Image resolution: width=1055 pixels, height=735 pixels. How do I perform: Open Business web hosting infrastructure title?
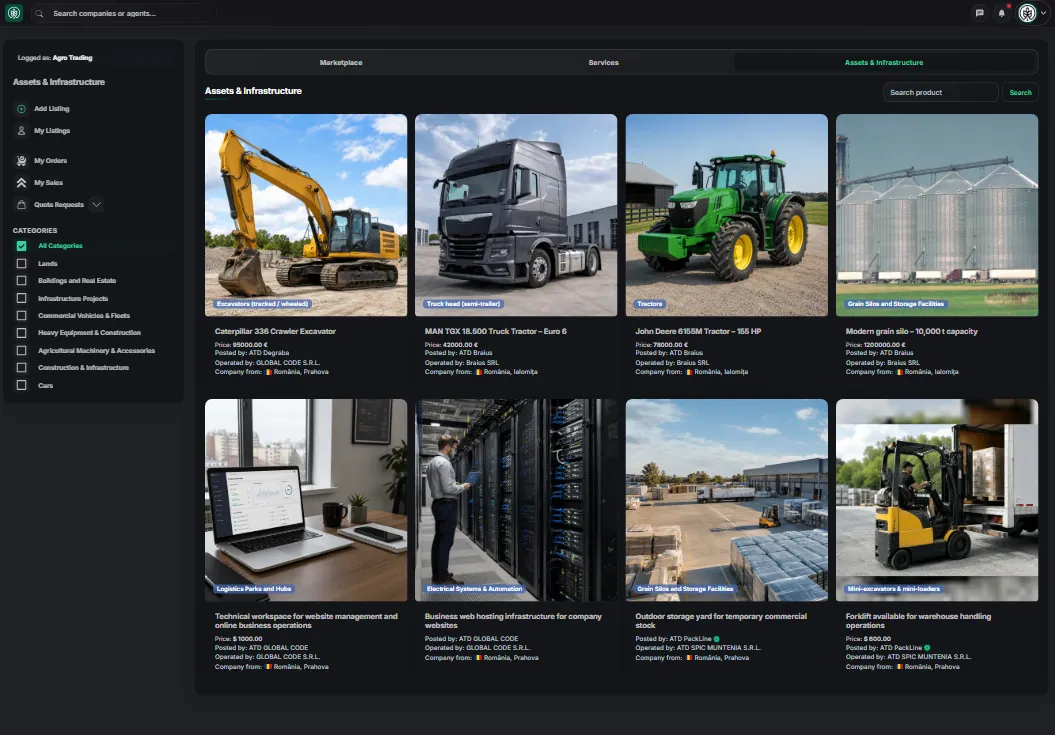pyautogui.click(x=513, y=621)
